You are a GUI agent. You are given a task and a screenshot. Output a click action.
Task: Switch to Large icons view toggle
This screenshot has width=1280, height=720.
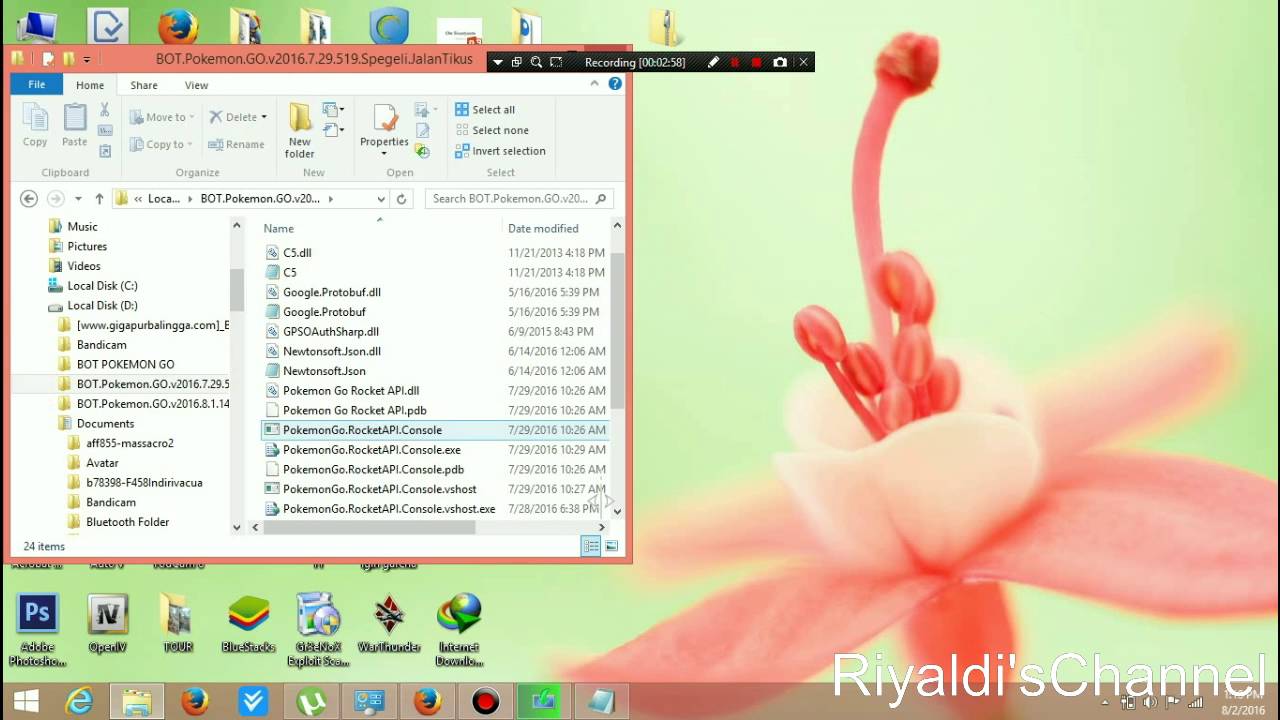pyautogui.click(x=611, y=546)
